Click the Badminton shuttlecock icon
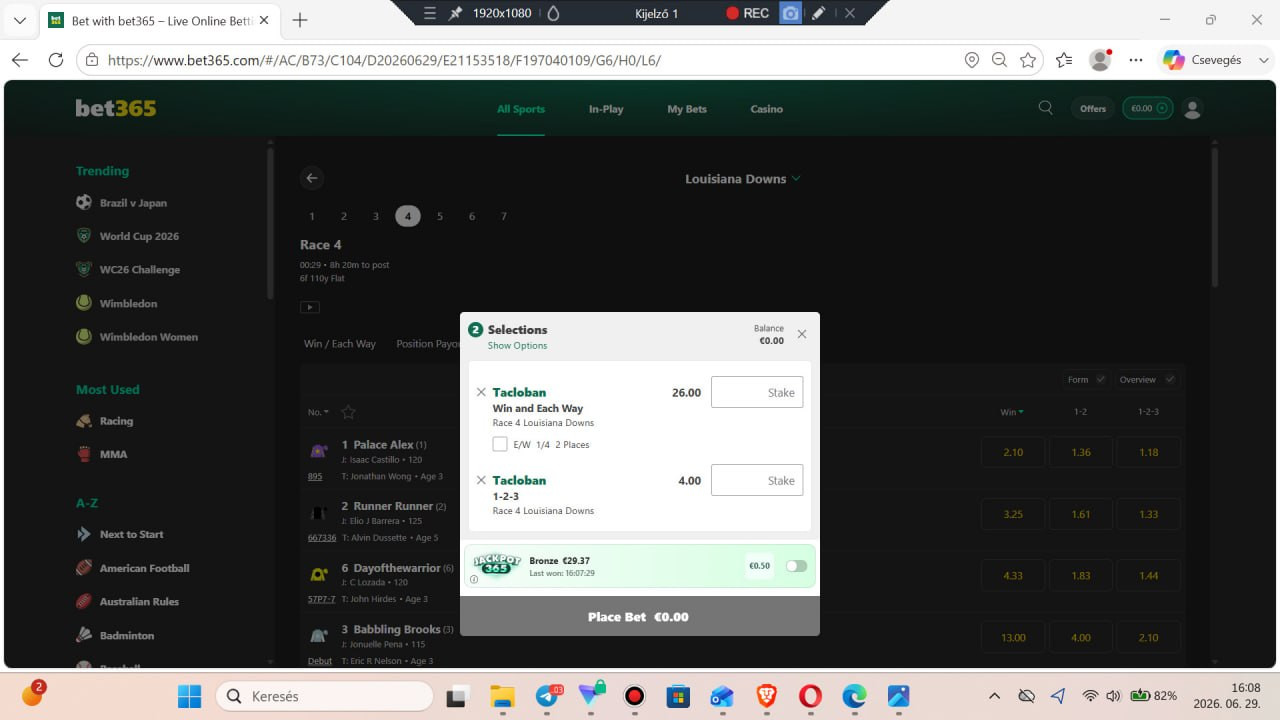The image size is (1280, 720). pyautogui.click(x=84, y=635)
